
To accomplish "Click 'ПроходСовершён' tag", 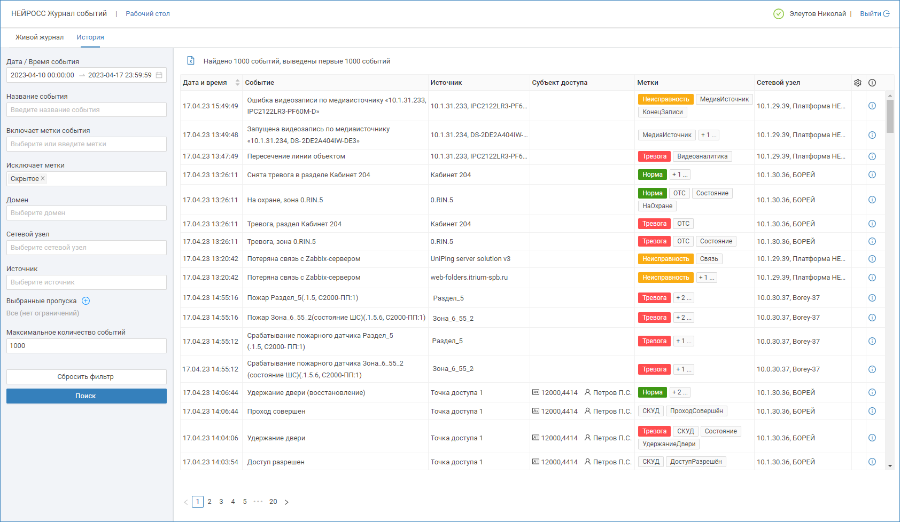I will coord(697,411).
